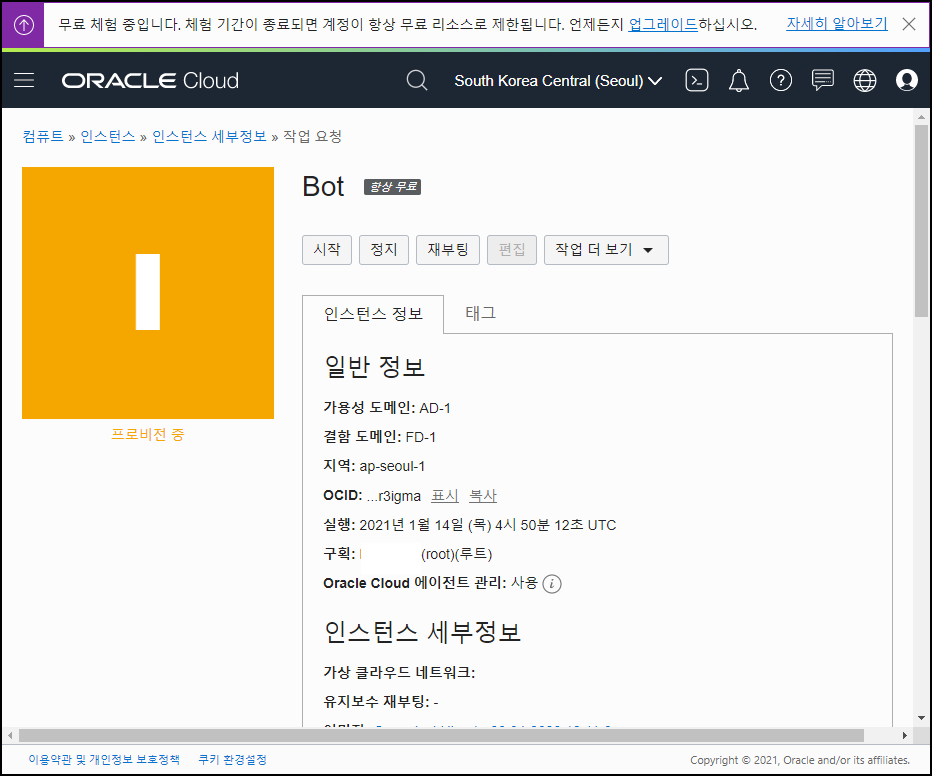The width and height of the screenshot is (932, 776).
Task: Open the navigation hamburger menu
Action: (x=24, y=81)
